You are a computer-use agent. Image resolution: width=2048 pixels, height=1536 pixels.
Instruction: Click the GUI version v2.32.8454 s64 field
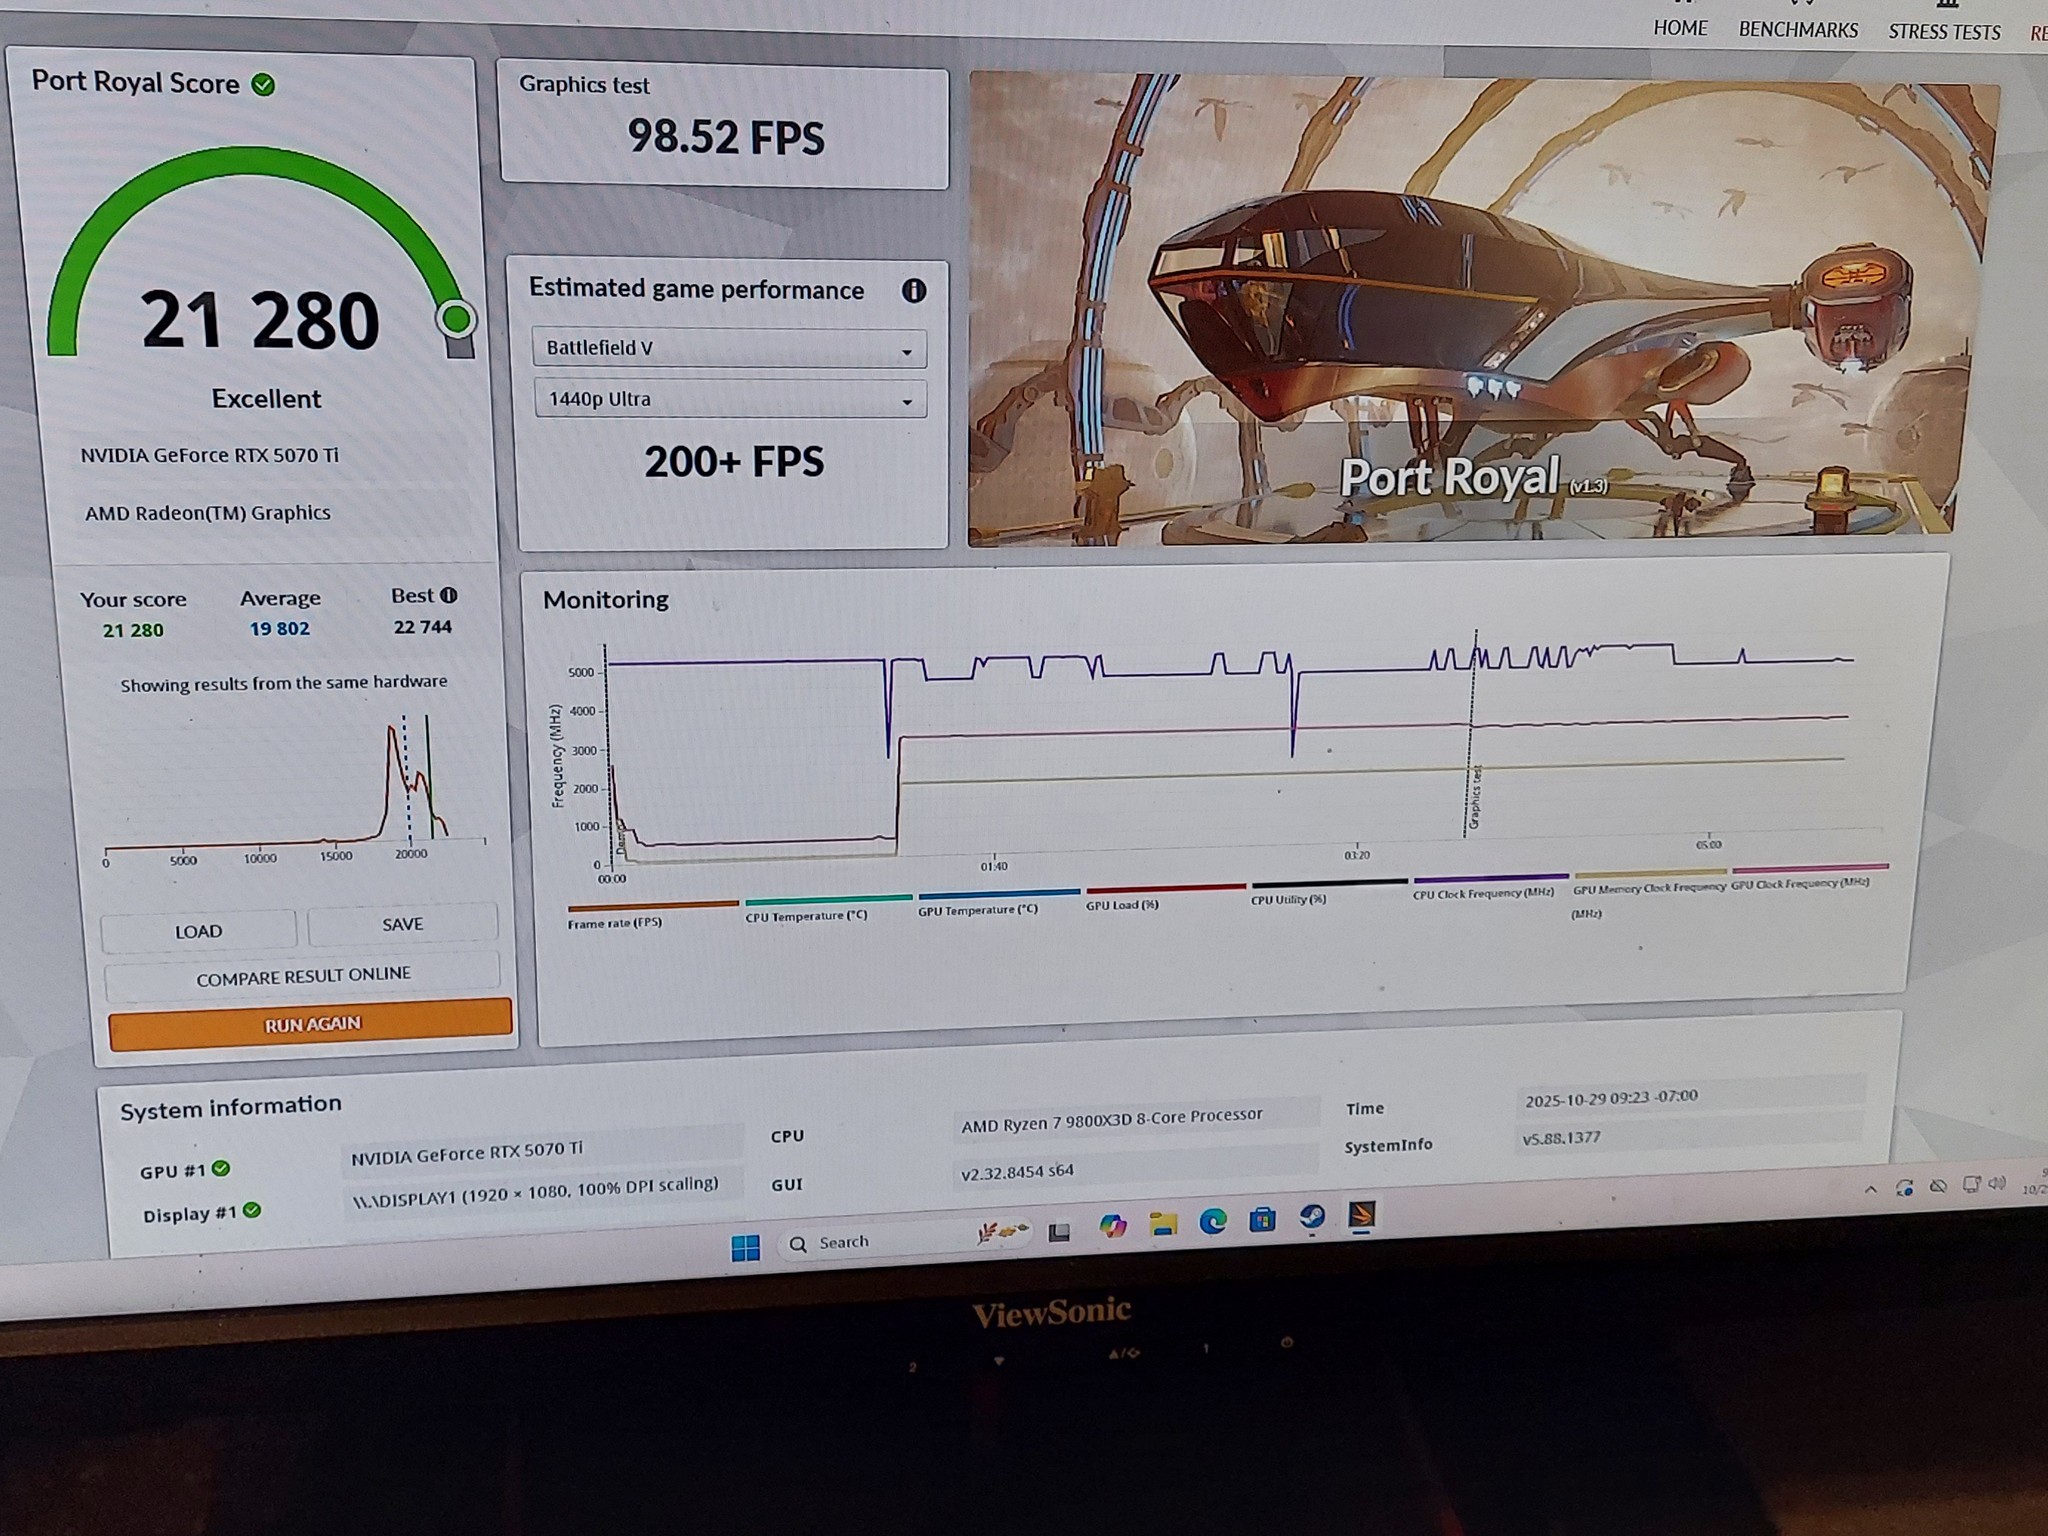1134,1169
